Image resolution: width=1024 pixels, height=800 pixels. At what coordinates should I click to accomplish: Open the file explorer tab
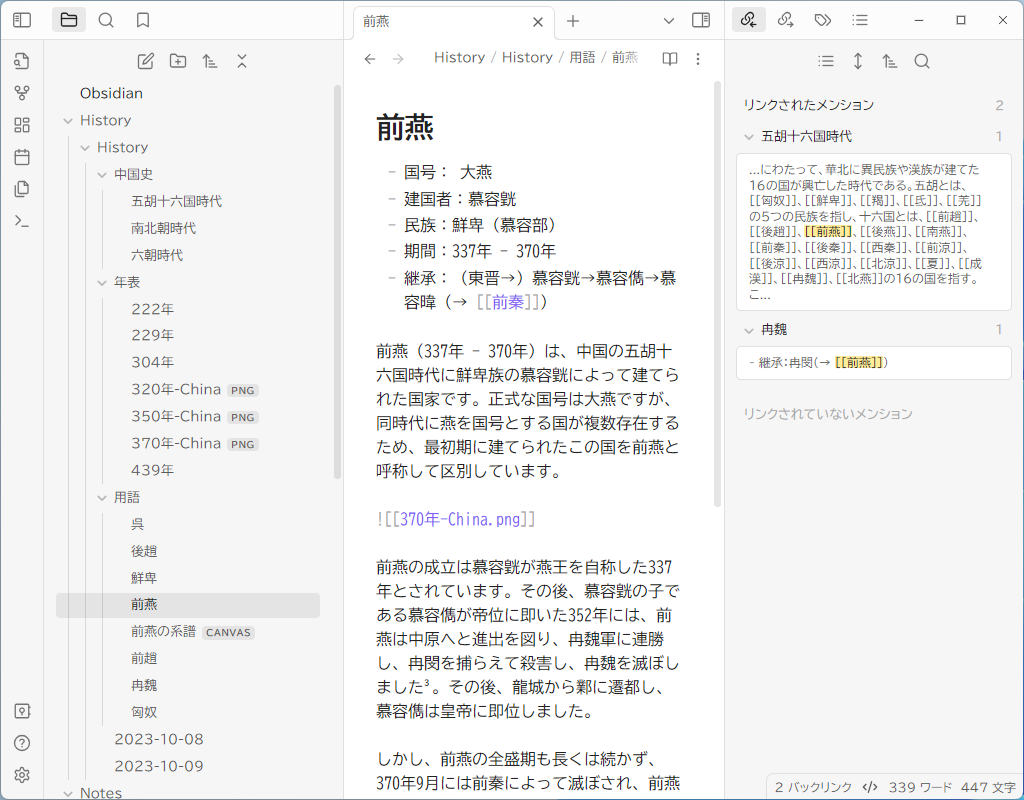click(x=69, y=20)
